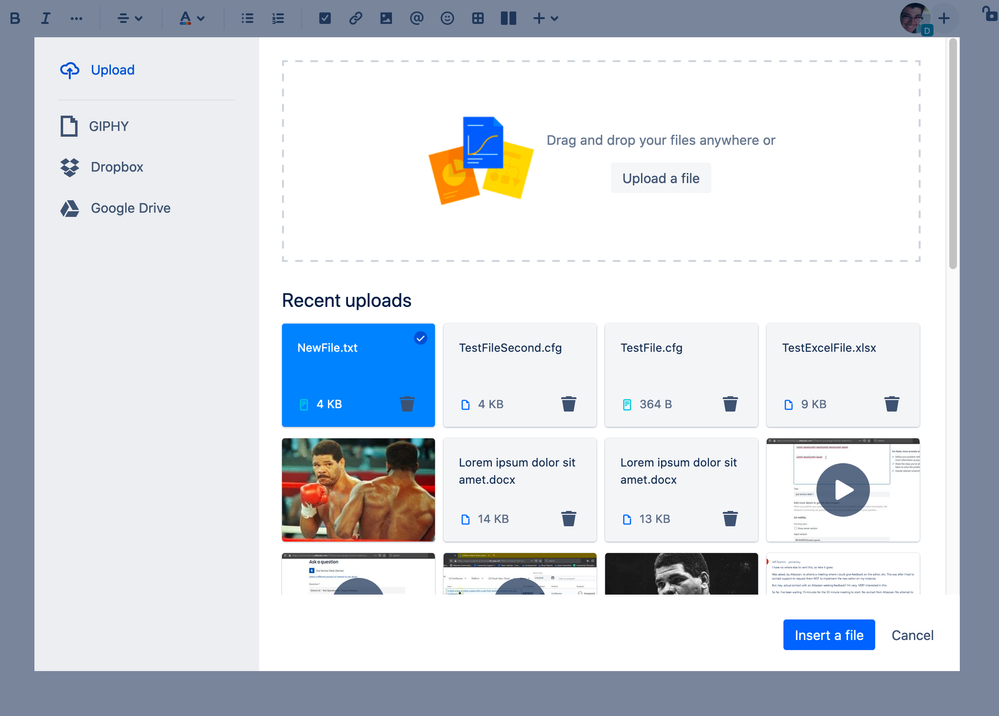Screen dimensions: 999x716
Task: Open text color dropdown
Action: click(x=191, y=18)
